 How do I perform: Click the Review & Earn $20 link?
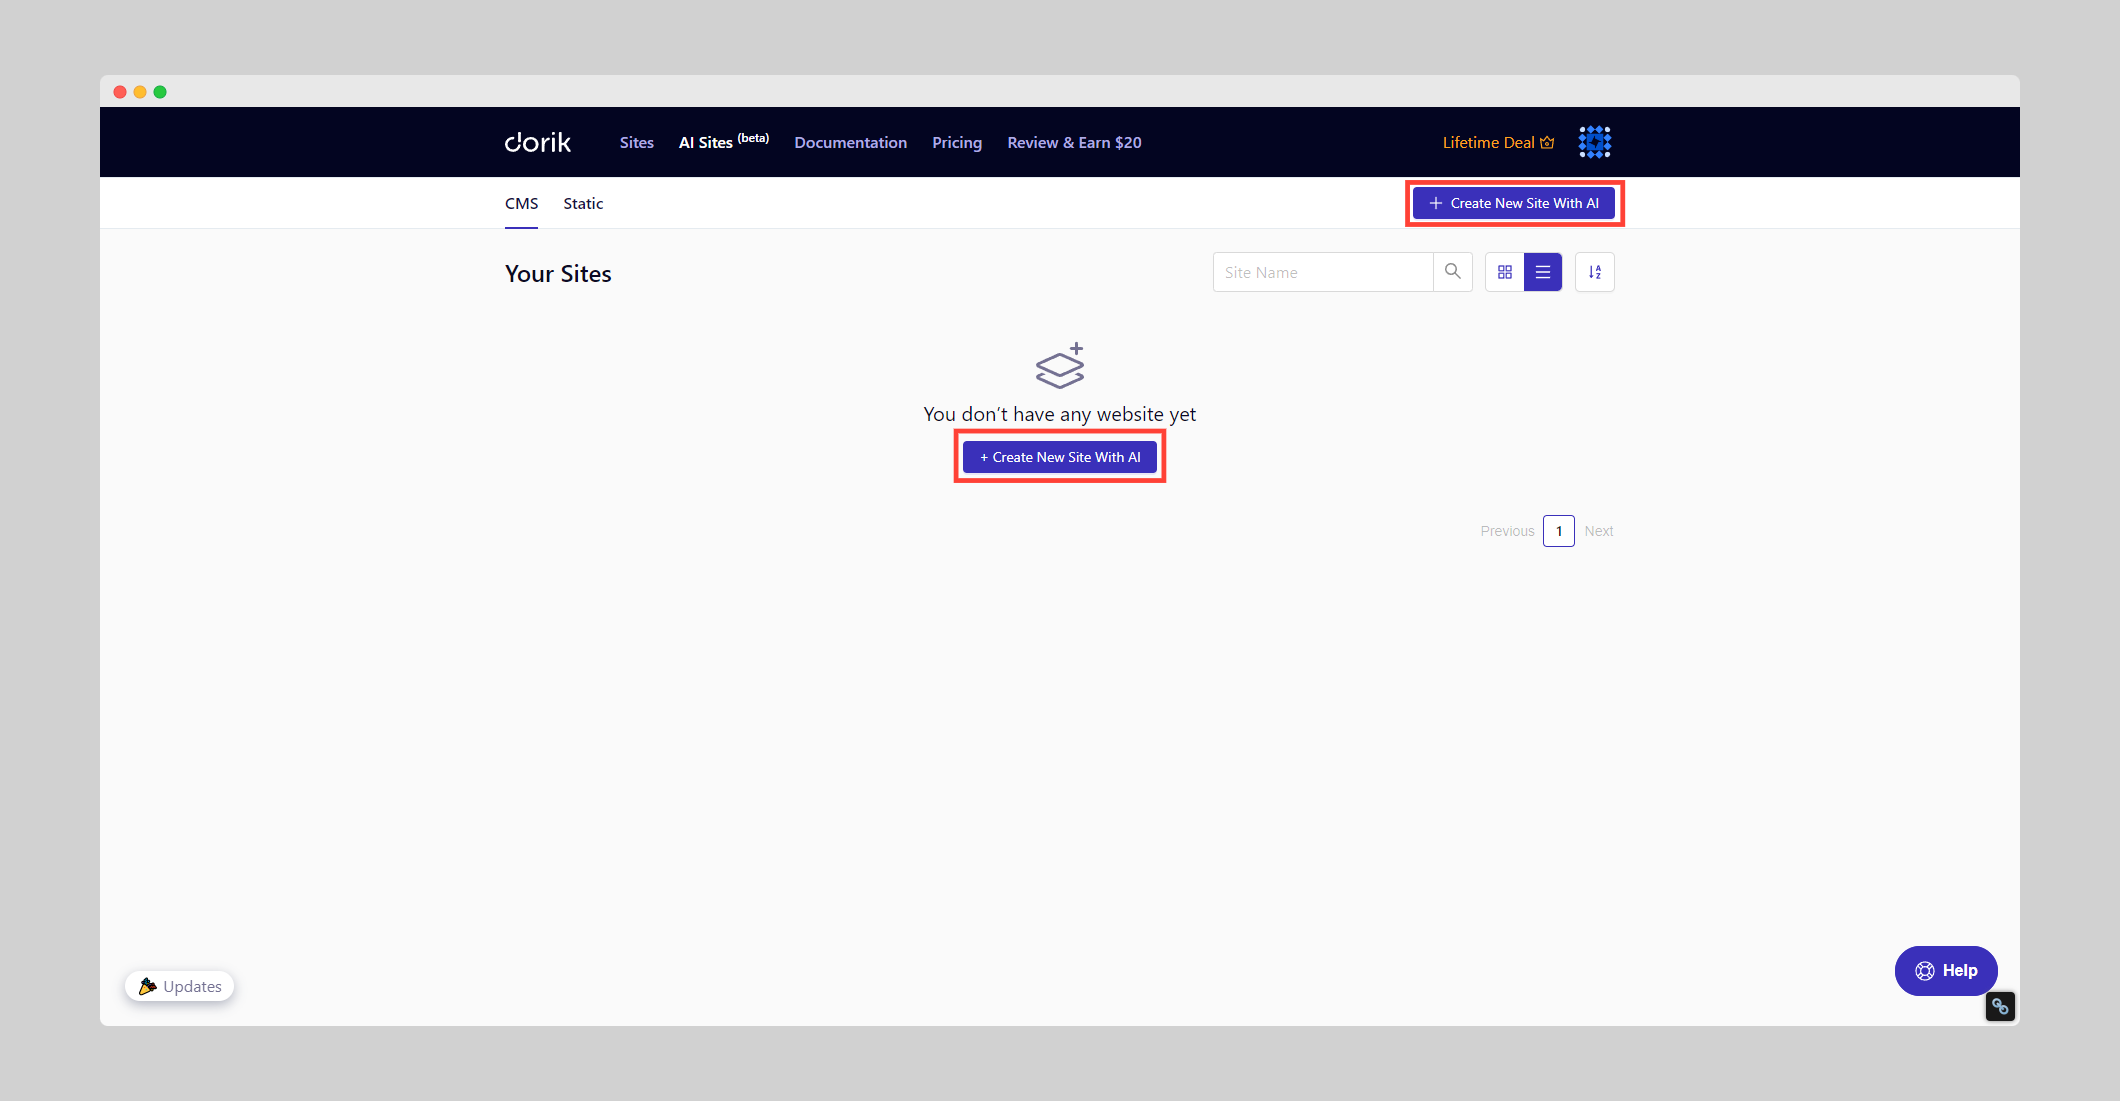click(x=1074, y=142)
